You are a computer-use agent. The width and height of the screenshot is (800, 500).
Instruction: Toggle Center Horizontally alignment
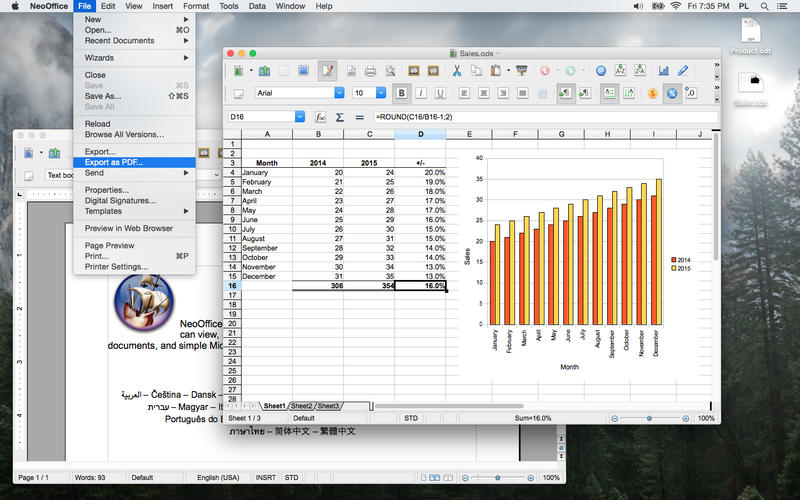tap(484, 93)
